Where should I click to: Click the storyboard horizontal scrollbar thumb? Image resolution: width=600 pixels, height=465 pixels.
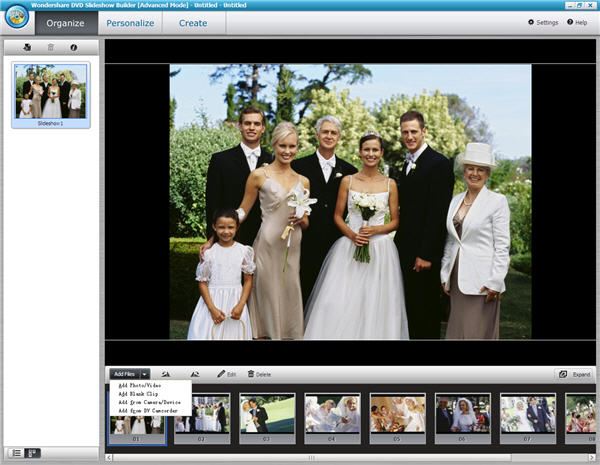312,458
